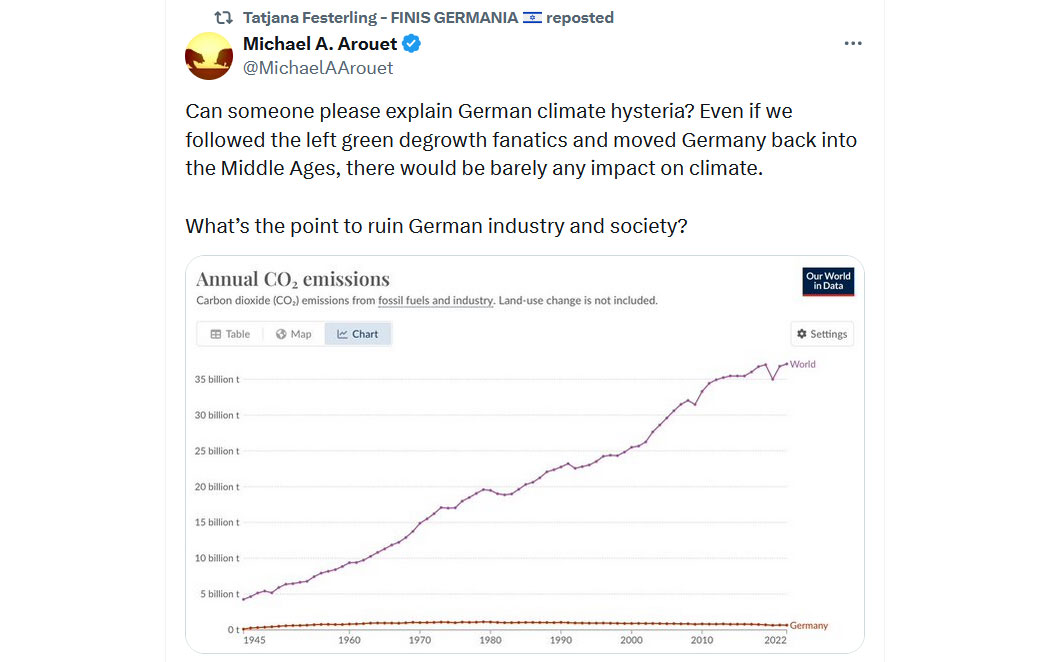The height and width of the screenshot is (662, 1050).
Task: Click the 2022 label on the timeline axis
Action: 775,640
